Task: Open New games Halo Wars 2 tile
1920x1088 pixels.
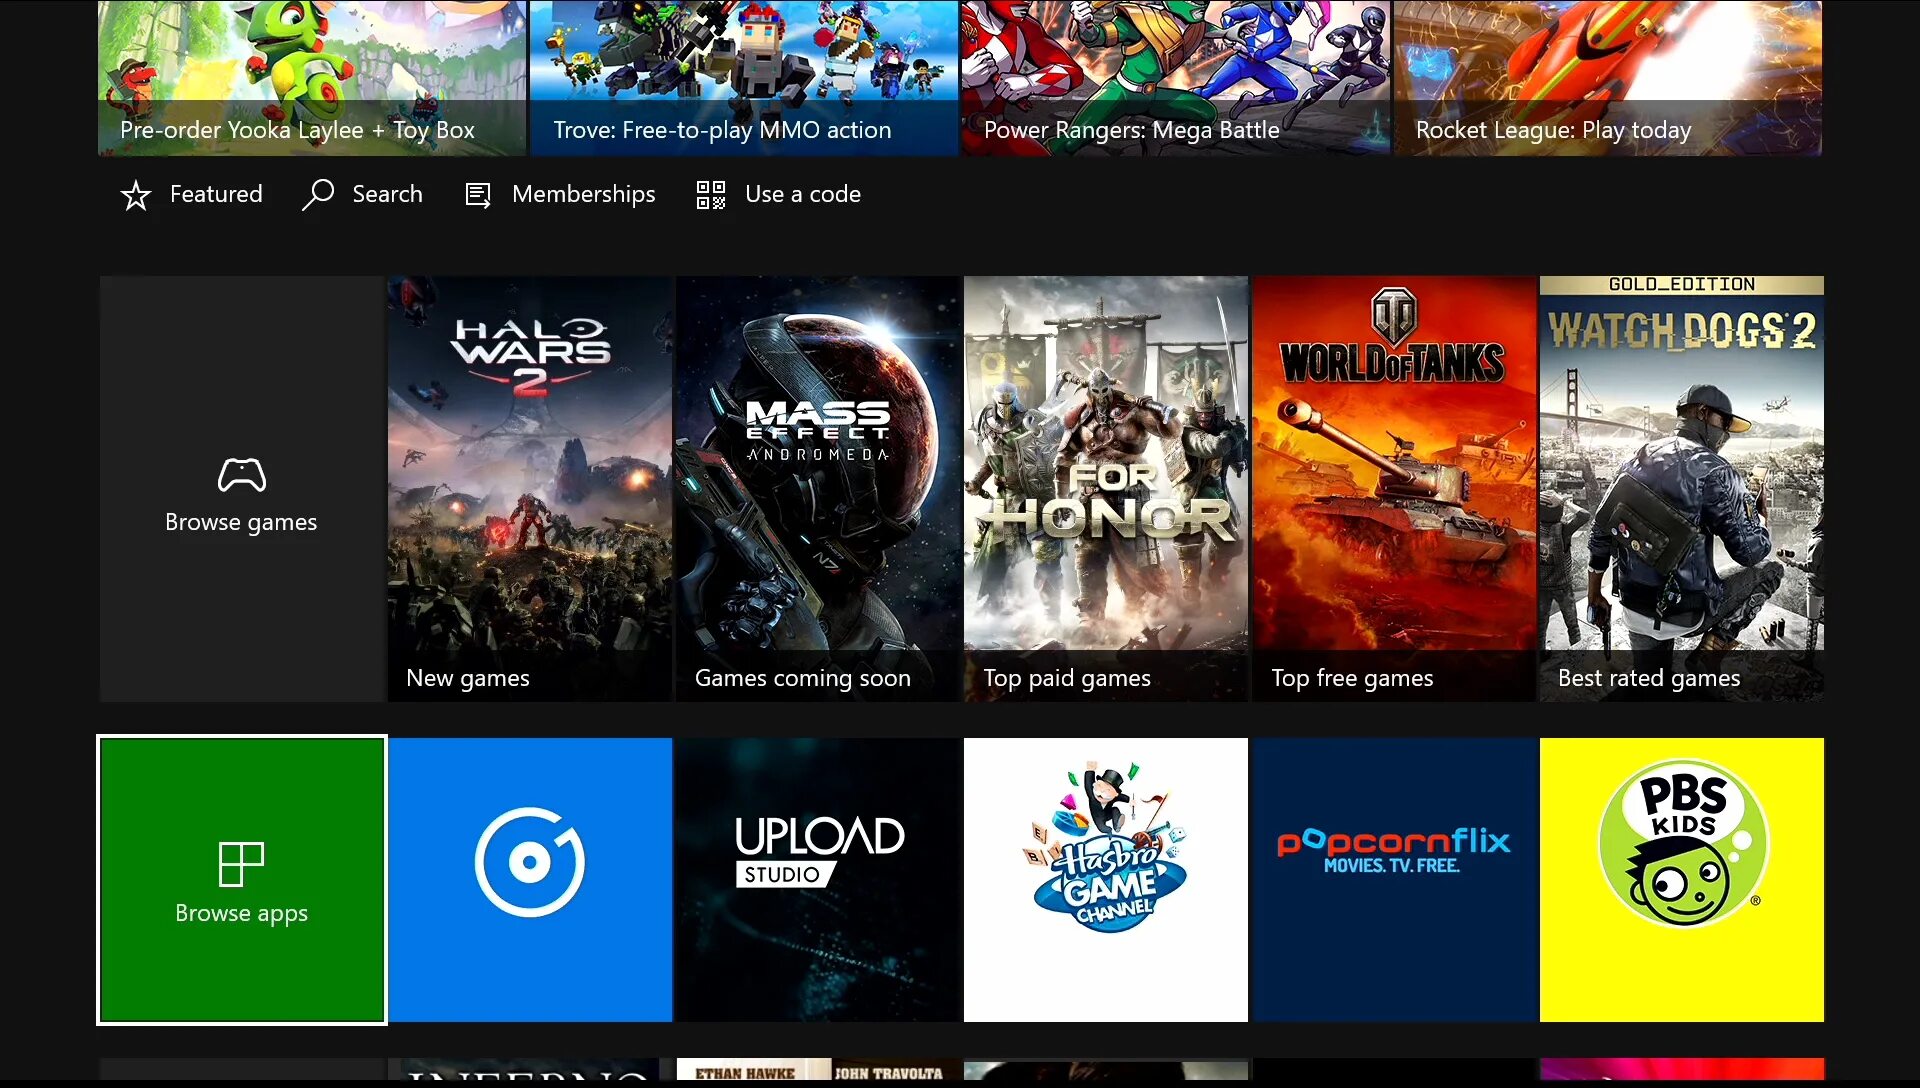Action: click(530, 488)
